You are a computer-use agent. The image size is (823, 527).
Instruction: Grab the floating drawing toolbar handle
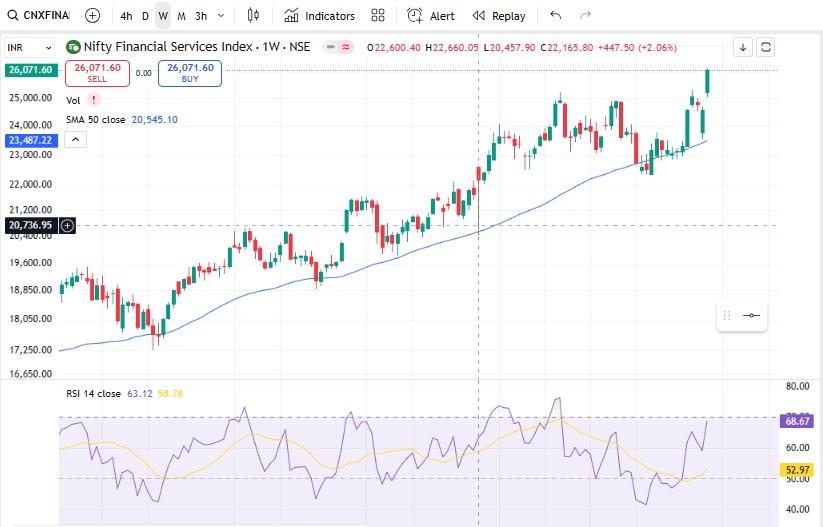click(x=727, y=315)
